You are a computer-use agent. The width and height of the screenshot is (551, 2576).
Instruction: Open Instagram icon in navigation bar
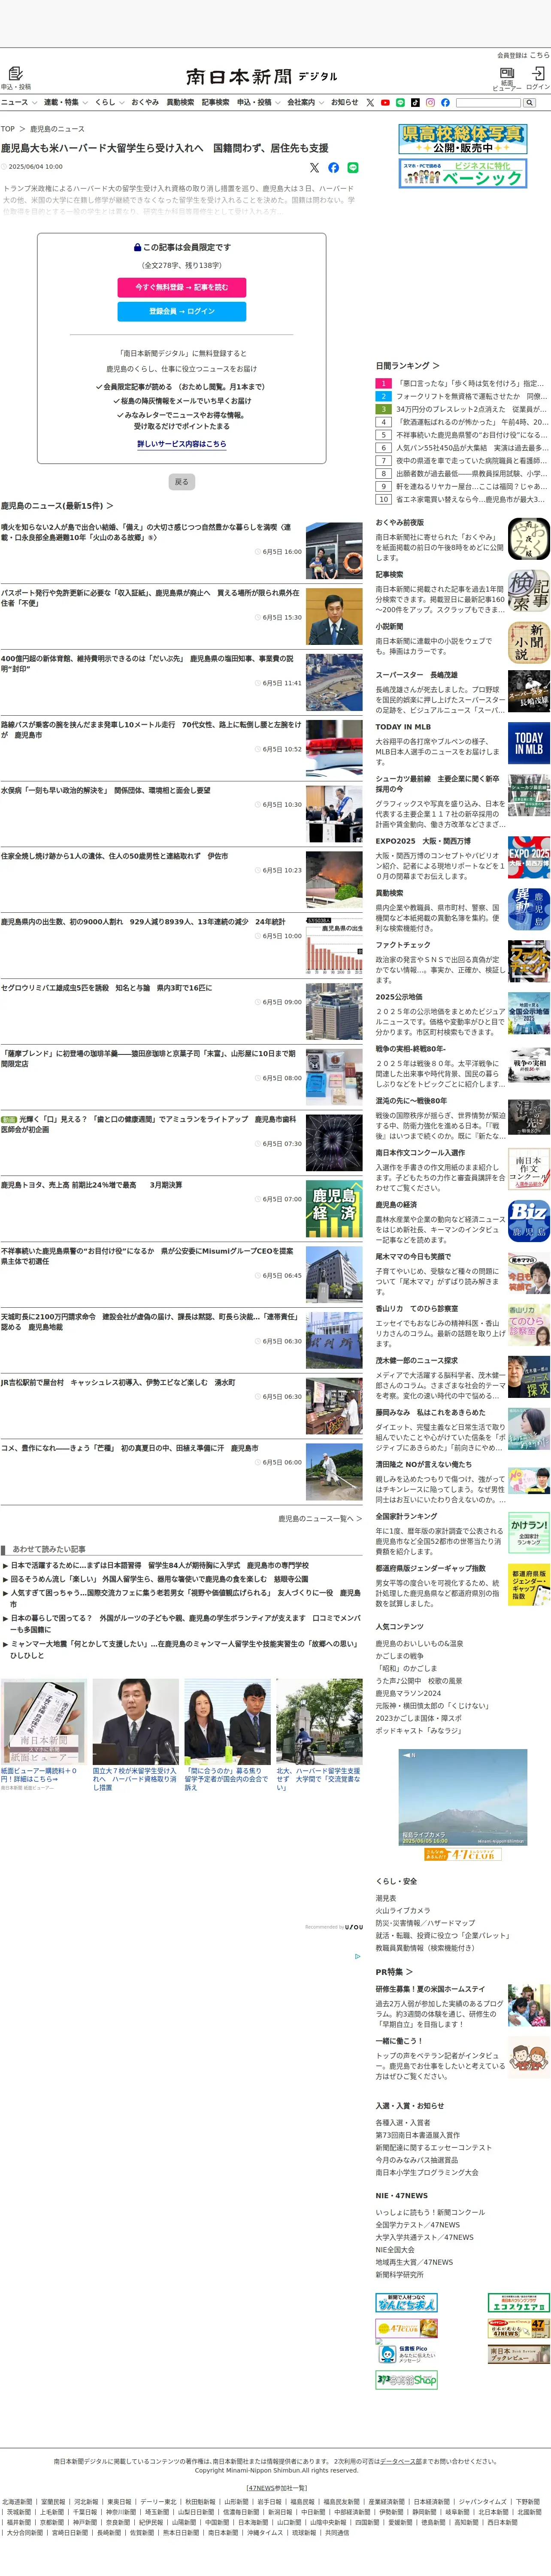click(430, 102)
